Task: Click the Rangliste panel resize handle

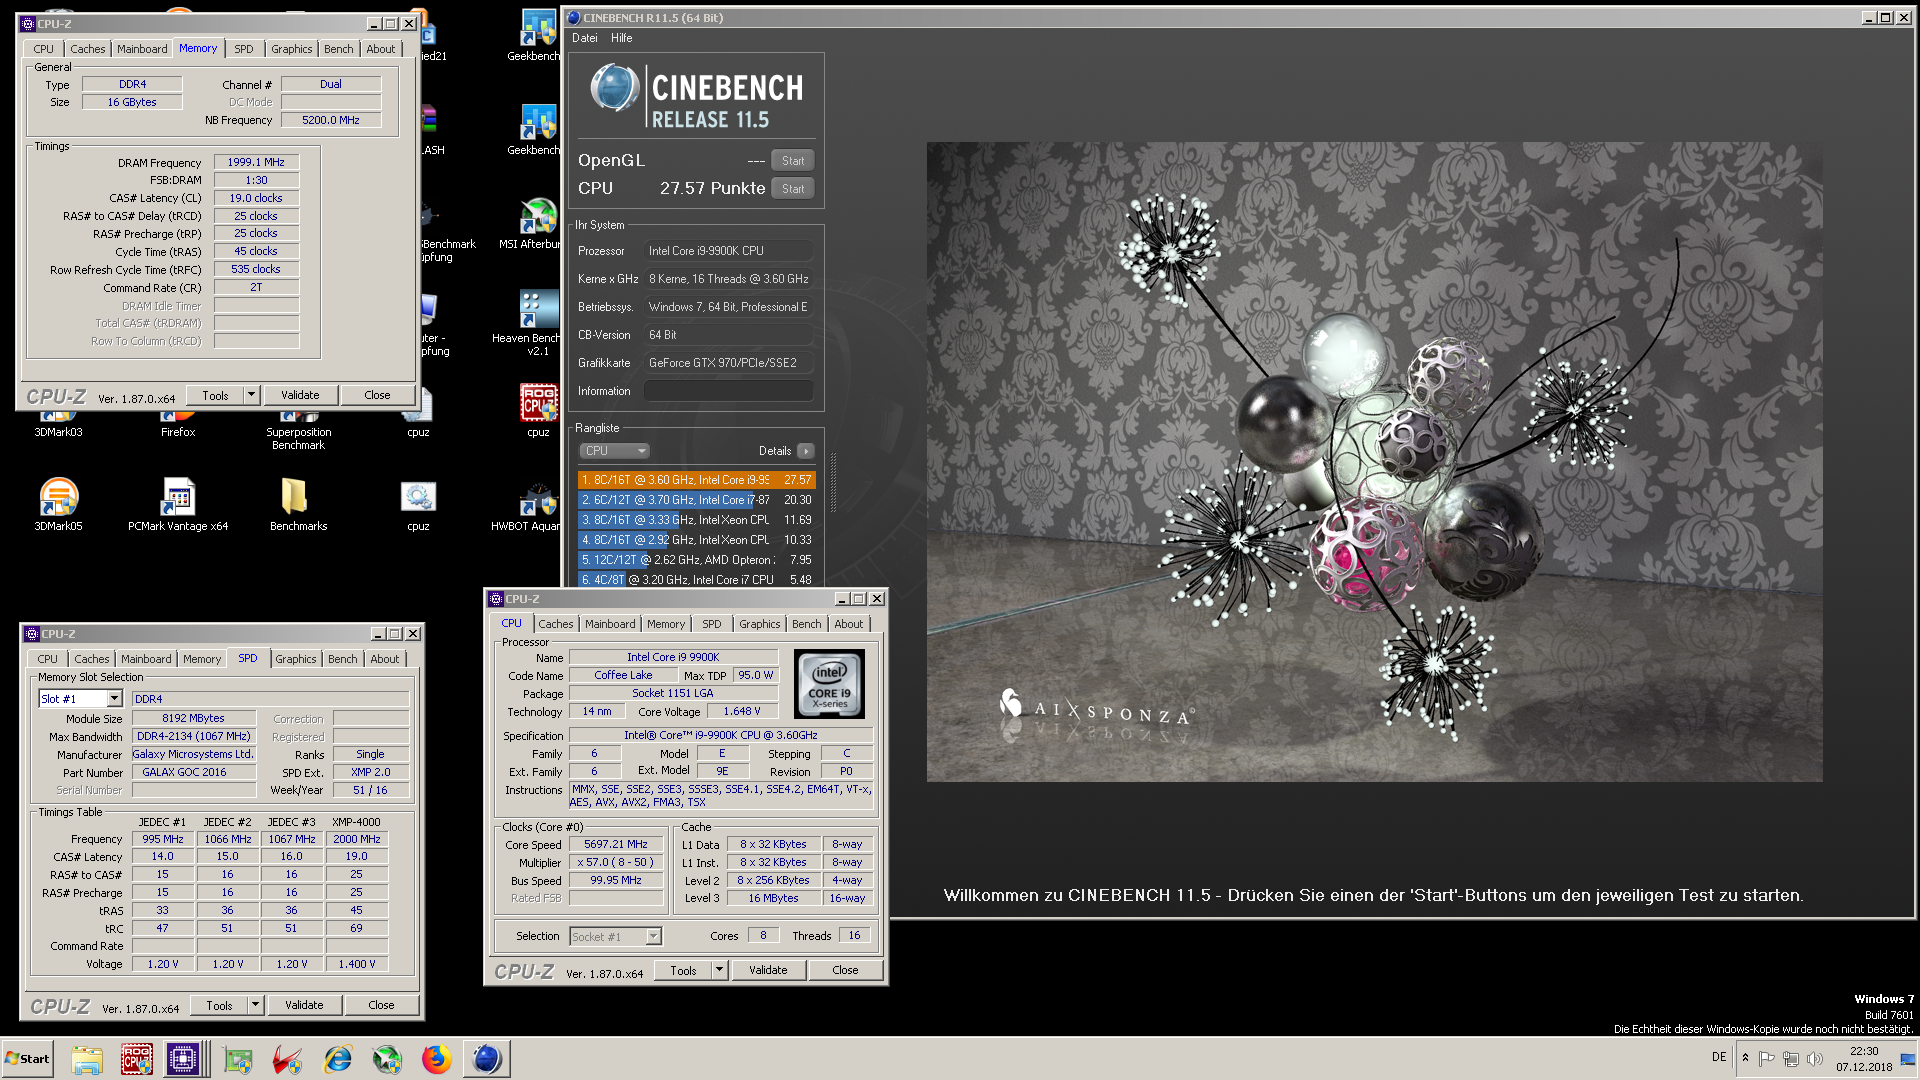Action: (832, 483)
